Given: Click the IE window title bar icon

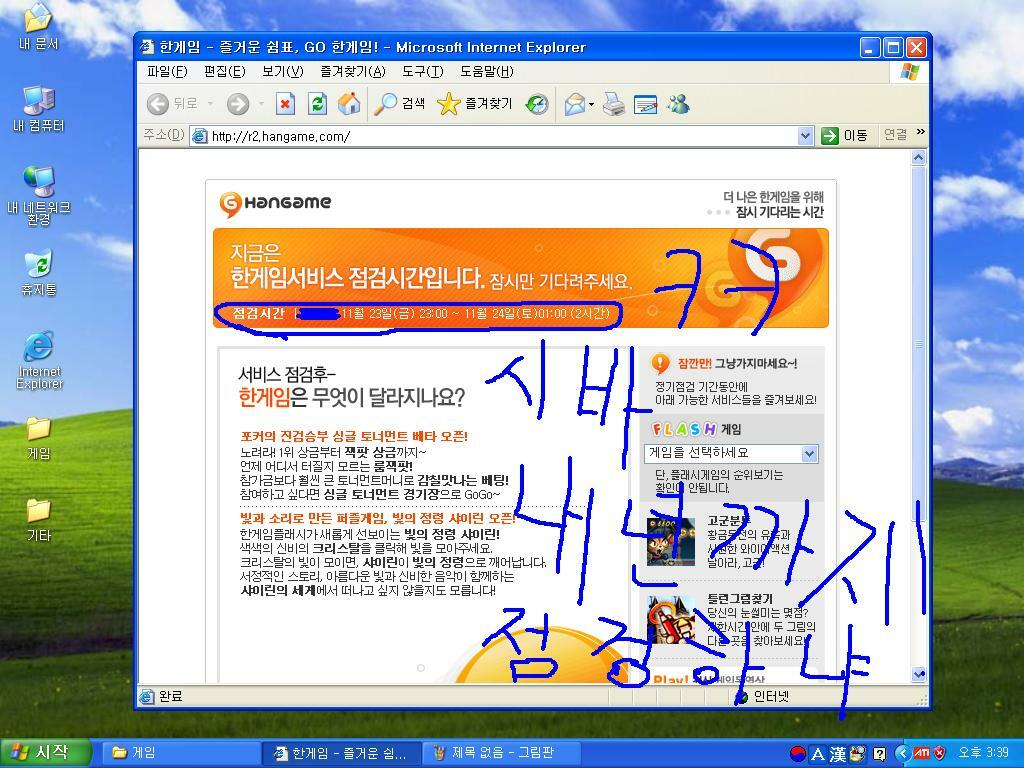Looking at the screenshot, I should tap(148, 47).
